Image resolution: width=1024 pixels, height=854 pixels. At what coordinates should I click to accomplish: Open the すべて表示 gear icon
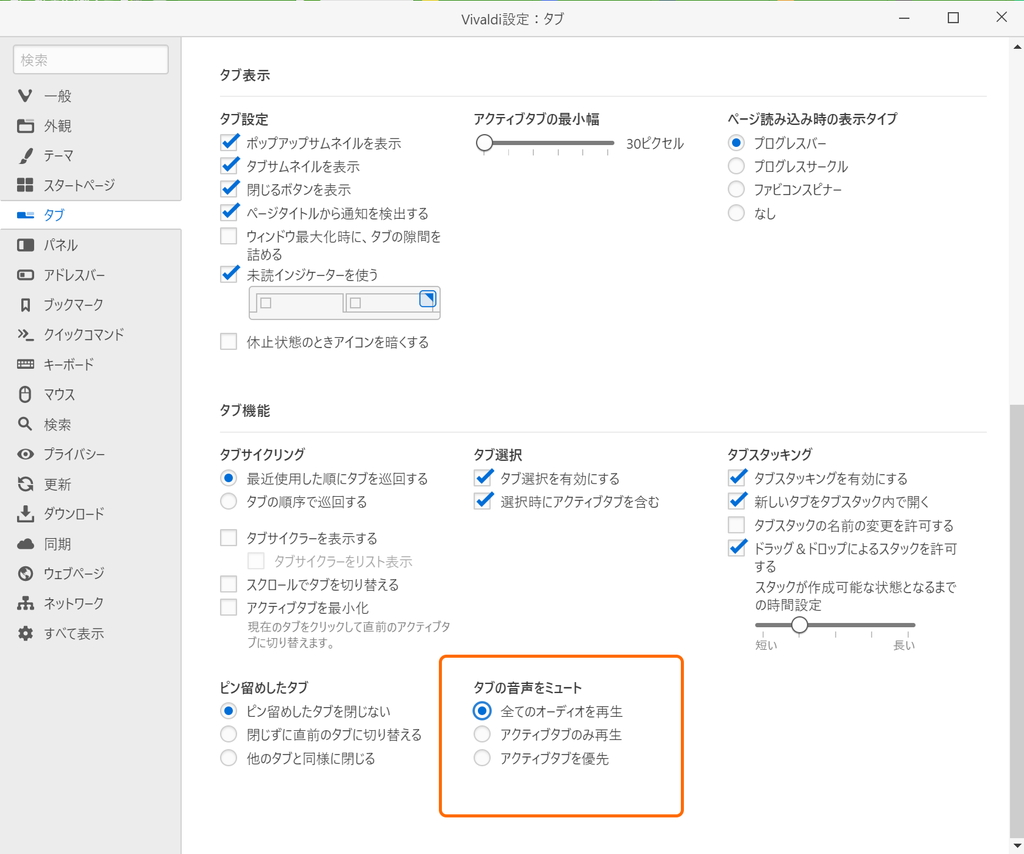[x=25, y=633]
